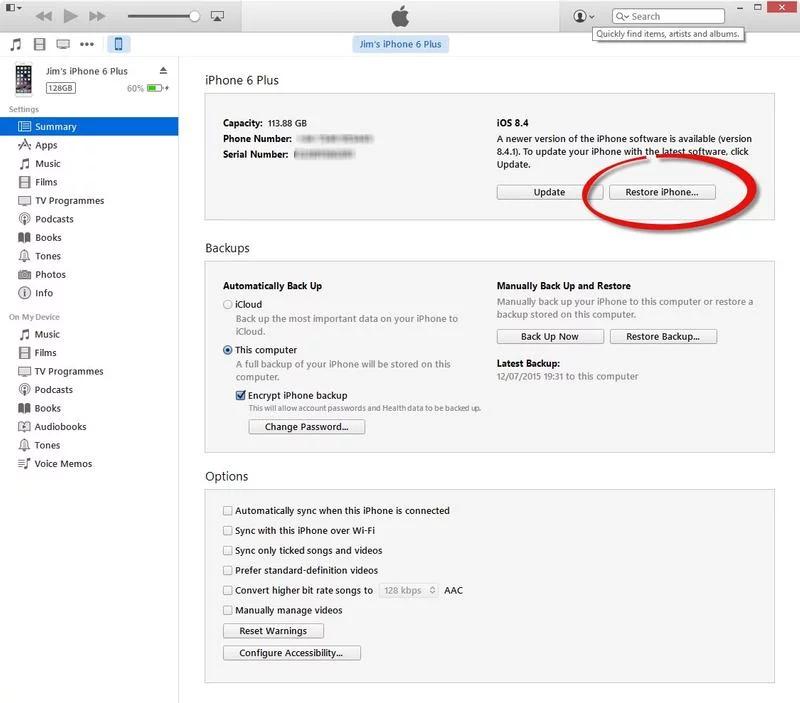The width and height of the screenshot is (800, 703).
Task: Click the Play button
Action: [x=70, y=16]
